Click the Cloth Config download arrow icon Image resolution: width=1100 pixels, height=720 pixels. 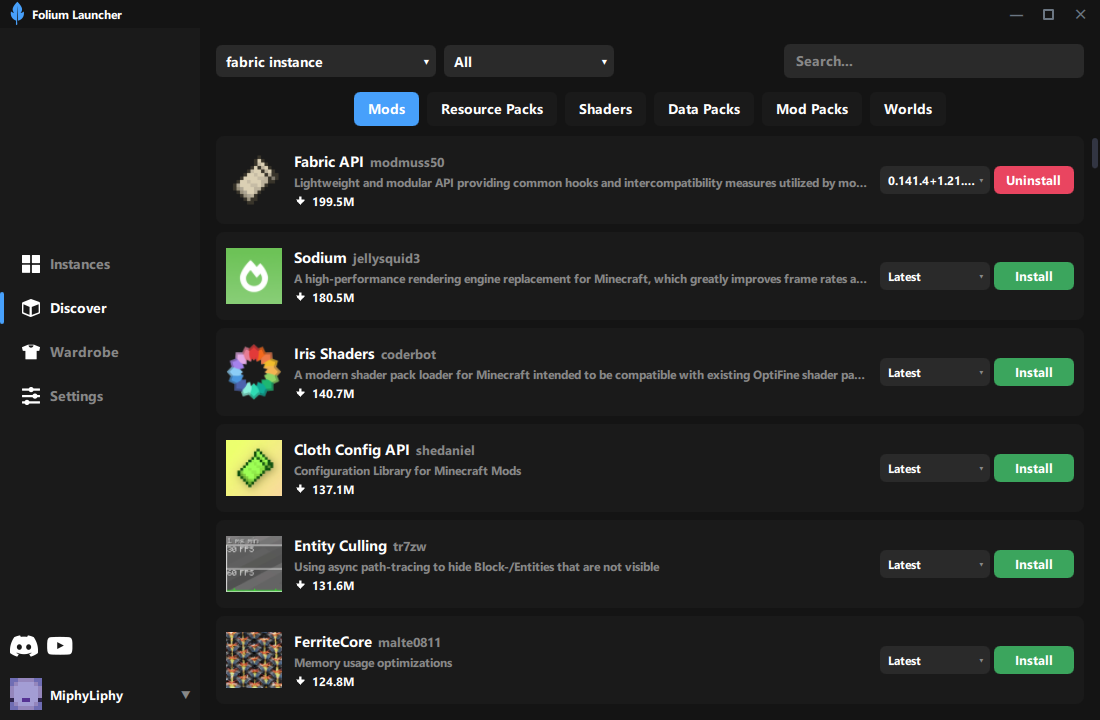tap(300, 489)
